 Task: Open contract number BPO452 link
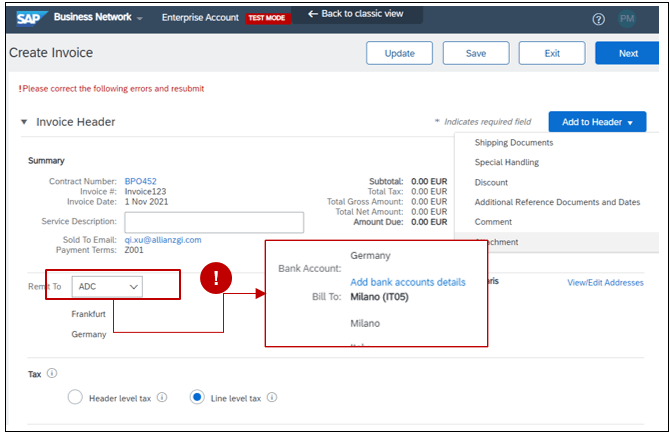click(141, 181)
